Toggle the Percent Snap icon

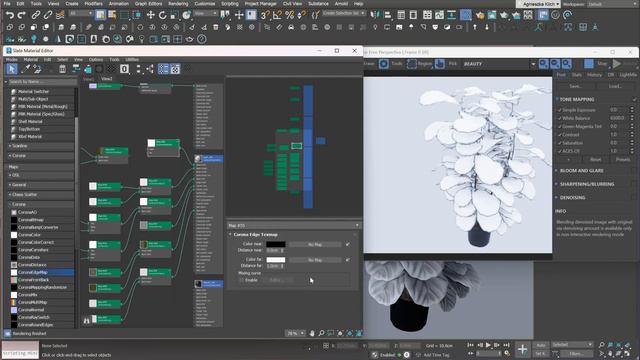pos(289,15)
